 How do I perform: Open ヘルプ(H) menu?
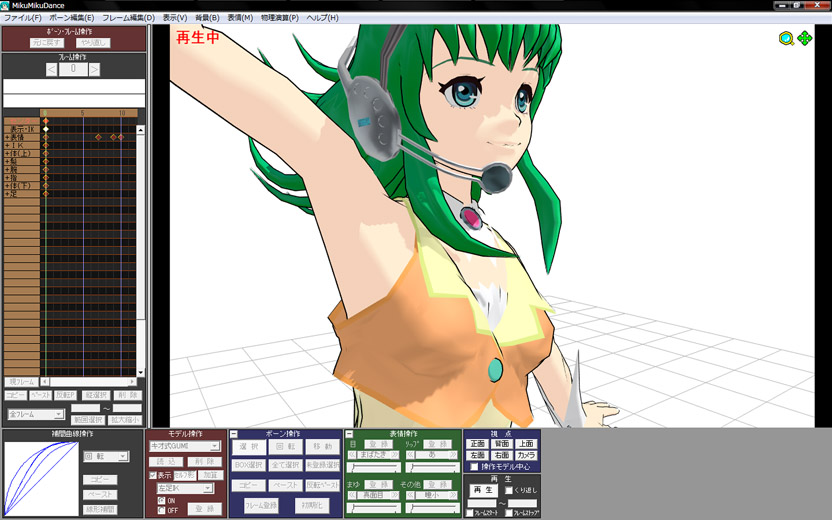pyautogui.click(x=322, y=18)
